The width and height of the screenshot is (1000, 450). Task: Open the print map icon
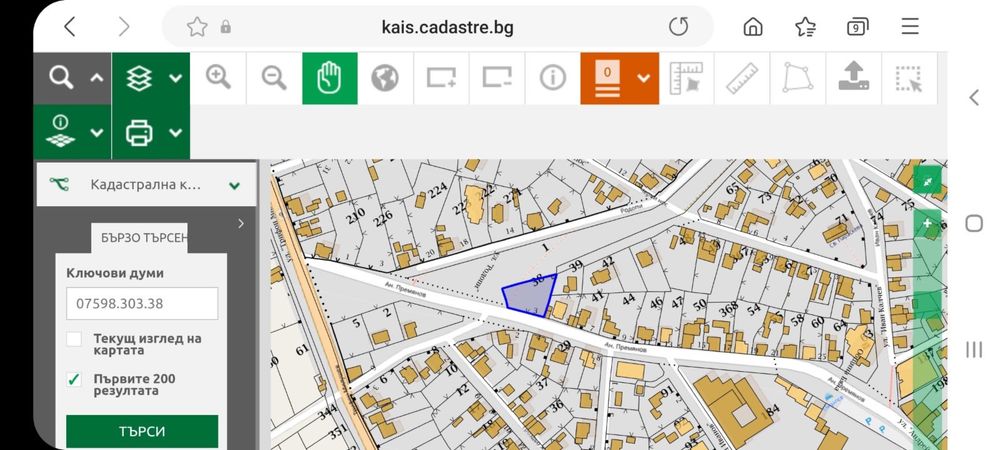[x=139, y=133]
